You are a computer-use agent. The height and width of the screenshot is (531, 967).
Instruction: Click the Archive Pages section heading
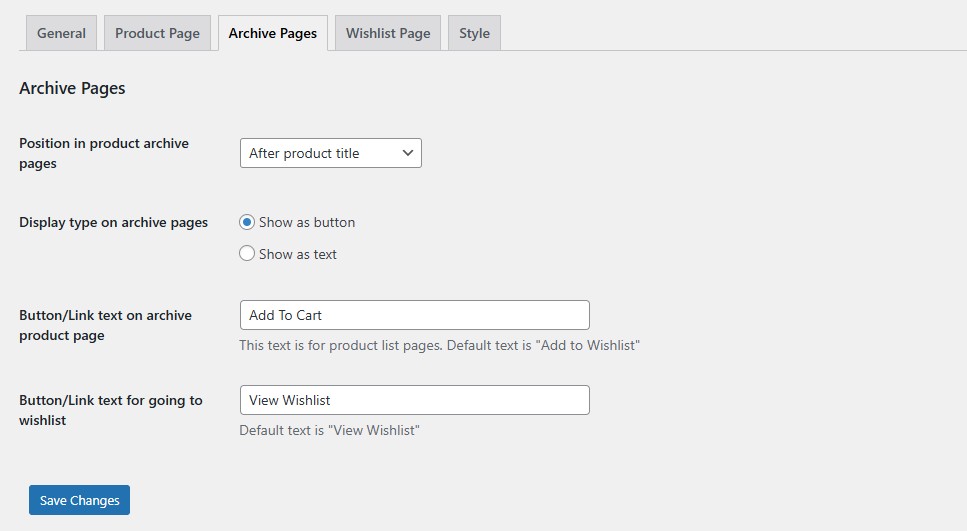point(72,88)
